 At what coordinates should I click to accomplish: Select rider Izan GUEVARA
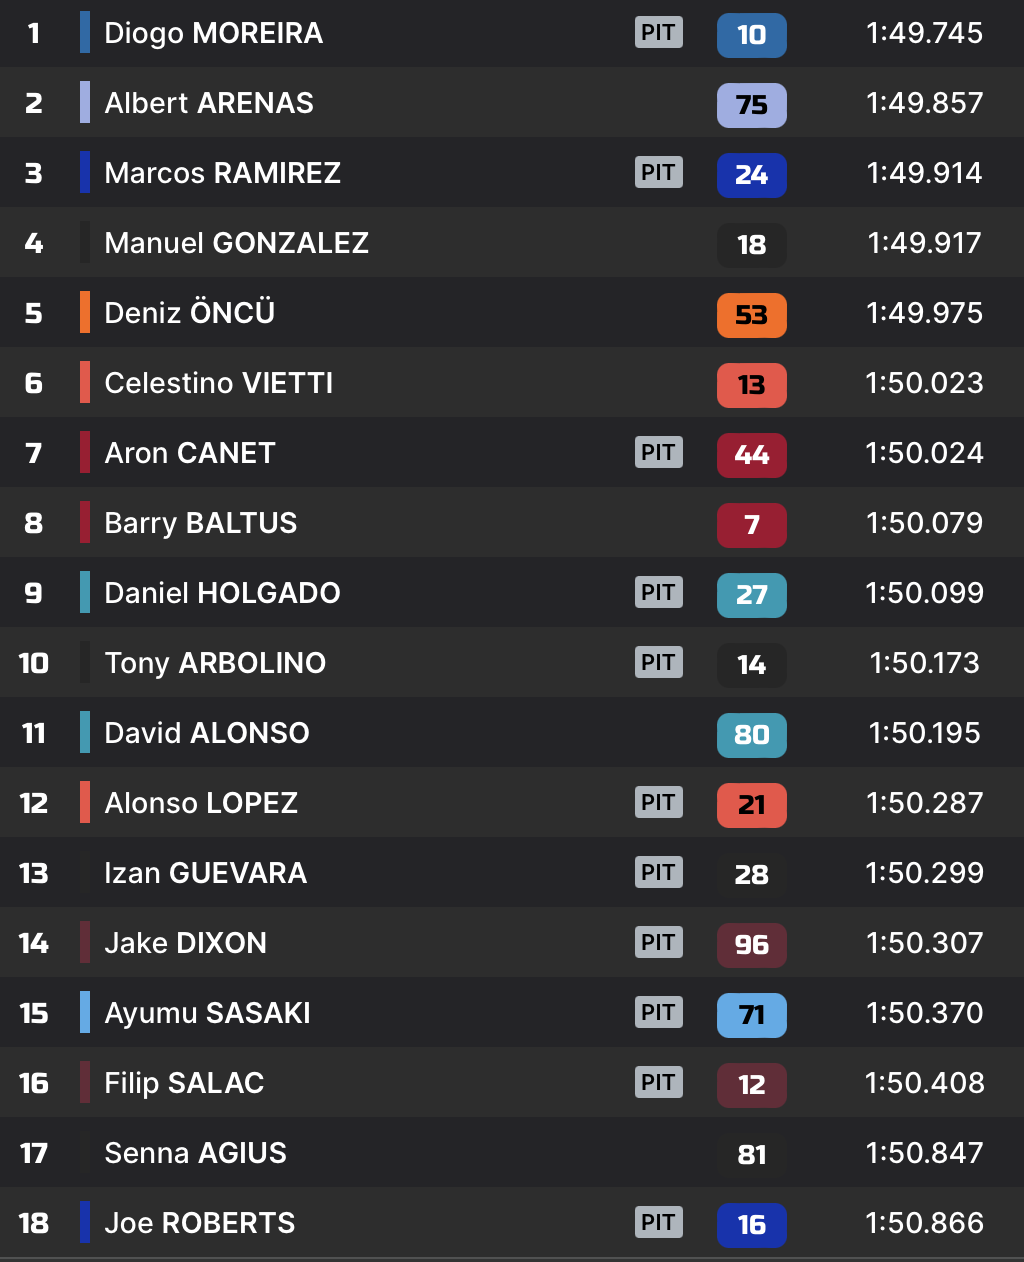(x=205, y=873)
